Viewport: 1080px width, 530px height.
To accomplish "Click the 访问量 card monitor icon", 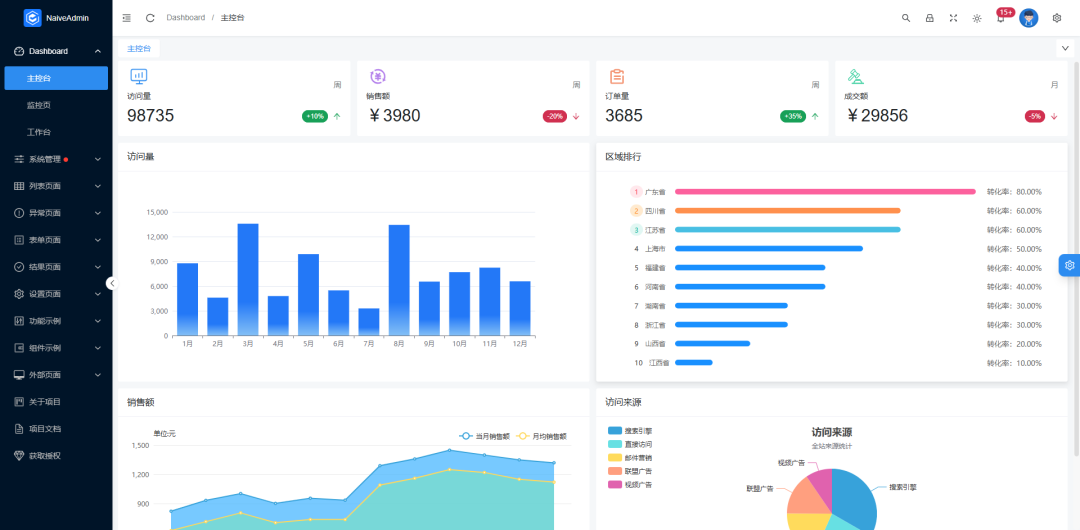I will click(x=138, y=76).
